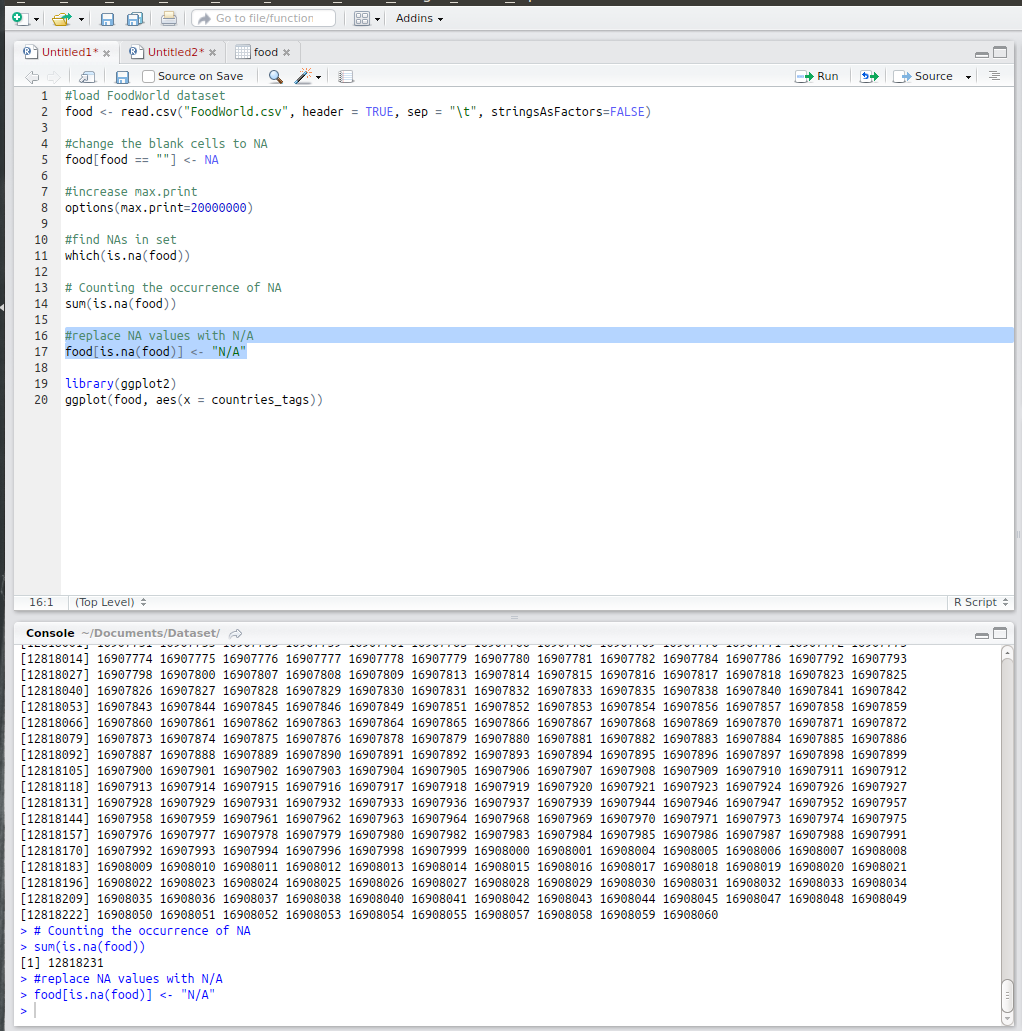Click line 2 read.csv code
The image size is (1022, 1031).
pyautogui.click(x=358, y=112)
